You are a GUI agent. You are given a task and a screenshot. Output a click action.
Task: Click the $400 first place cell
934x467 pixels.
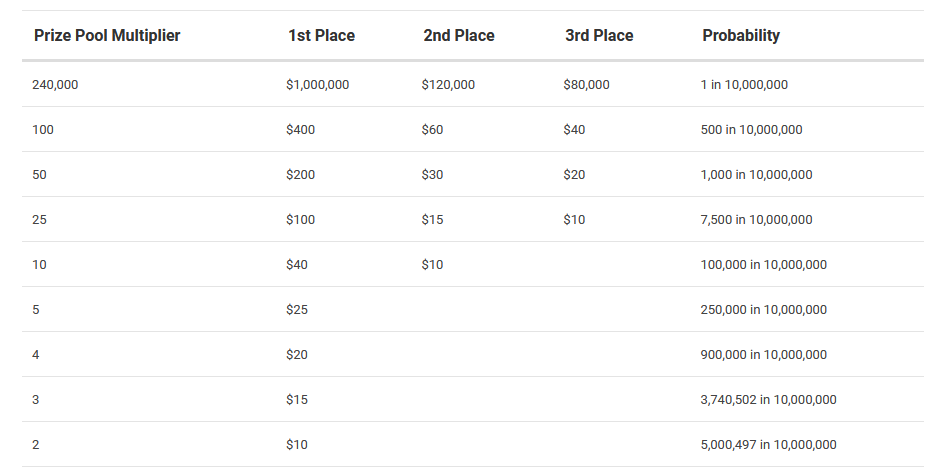[x=301, y=129]
